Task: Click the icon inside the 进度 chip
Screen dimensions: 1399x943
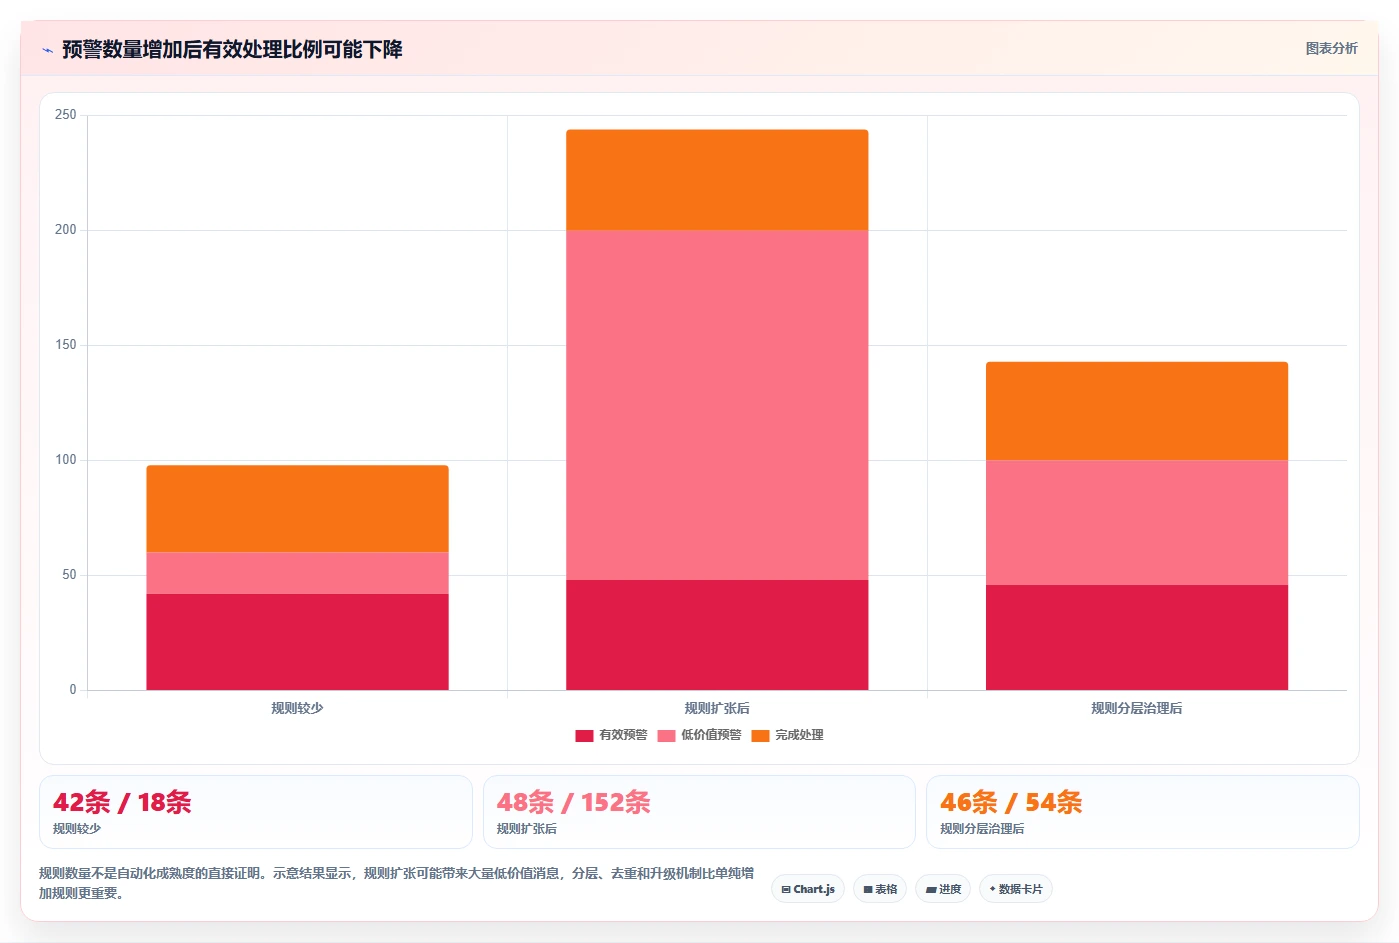Action: [x=931, y=889]
